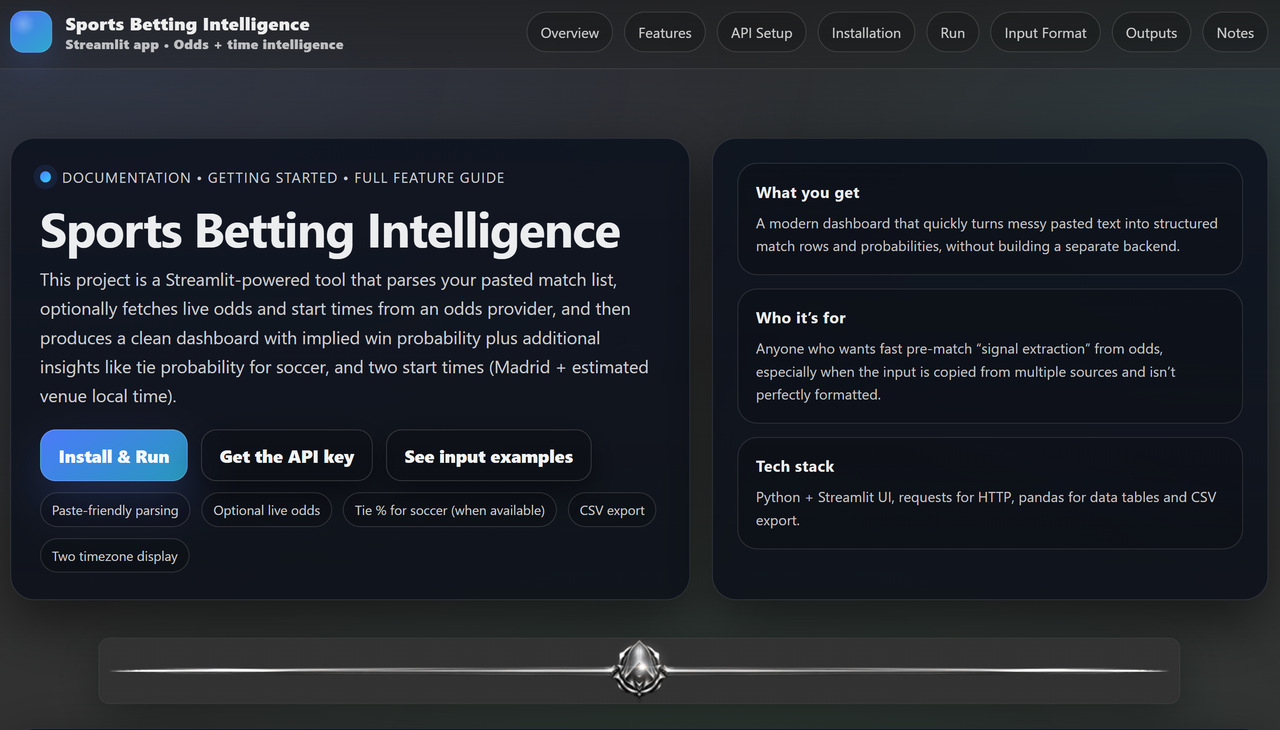The height and width of the screenshot is (730, 1280).
Task: Select the Optional live odds tag
Action: [267, 510]
